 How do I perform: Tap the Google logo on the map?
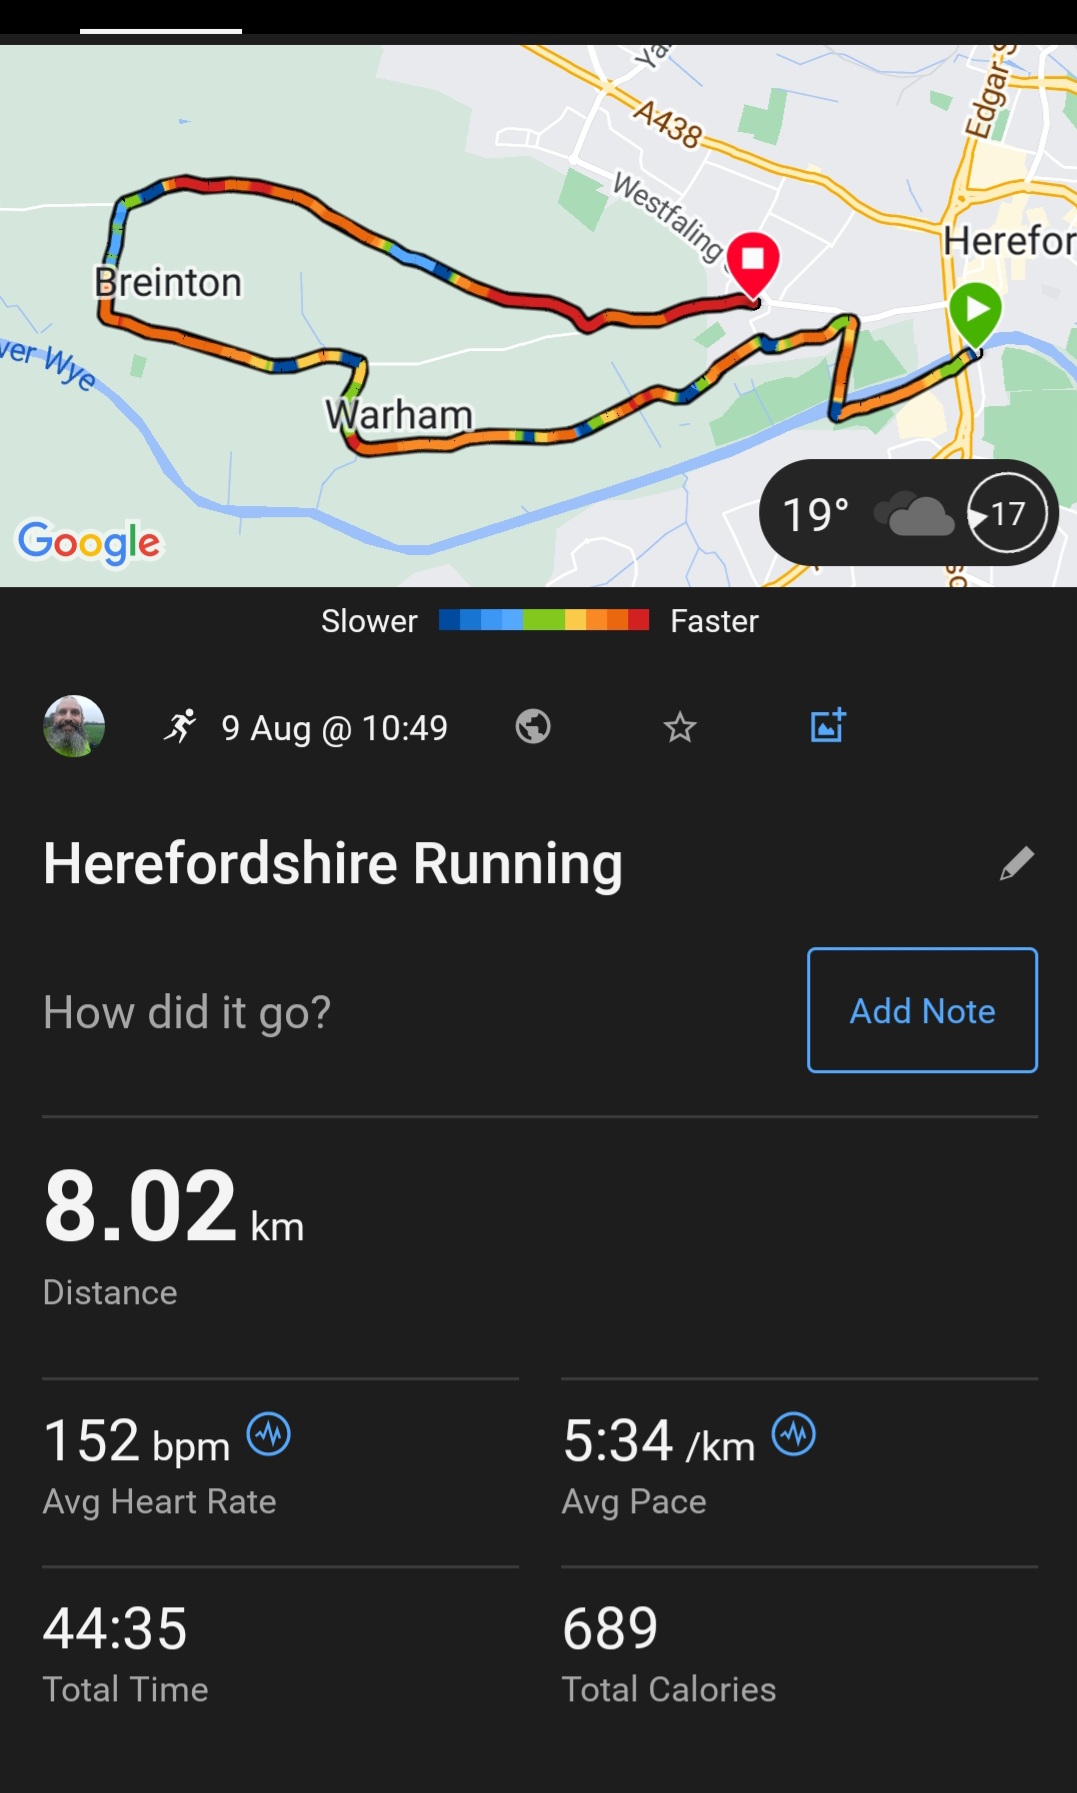[x=89, y=542]
